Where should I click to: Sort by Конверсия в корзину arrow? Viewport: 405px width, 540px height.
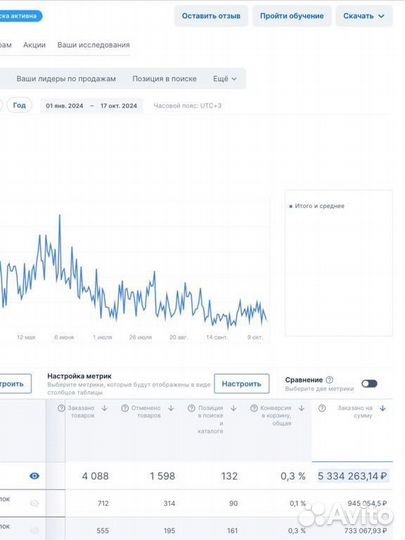point(301,408)
